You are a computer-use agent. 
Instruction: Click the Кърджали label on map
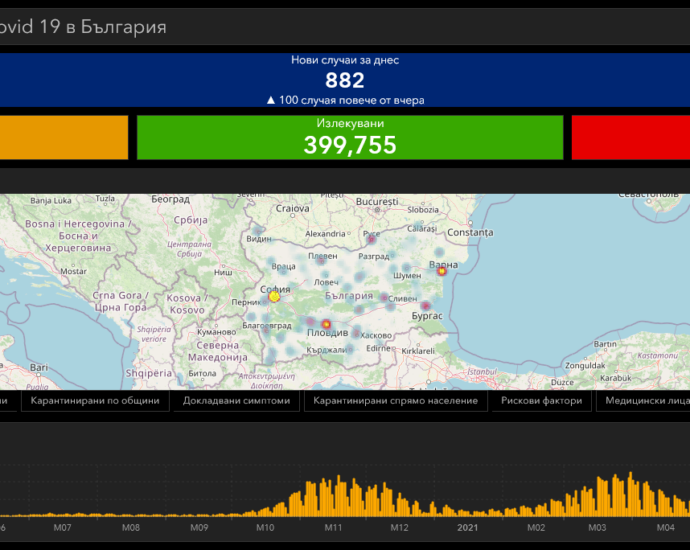pyautogui.click(x=327, y=350)
